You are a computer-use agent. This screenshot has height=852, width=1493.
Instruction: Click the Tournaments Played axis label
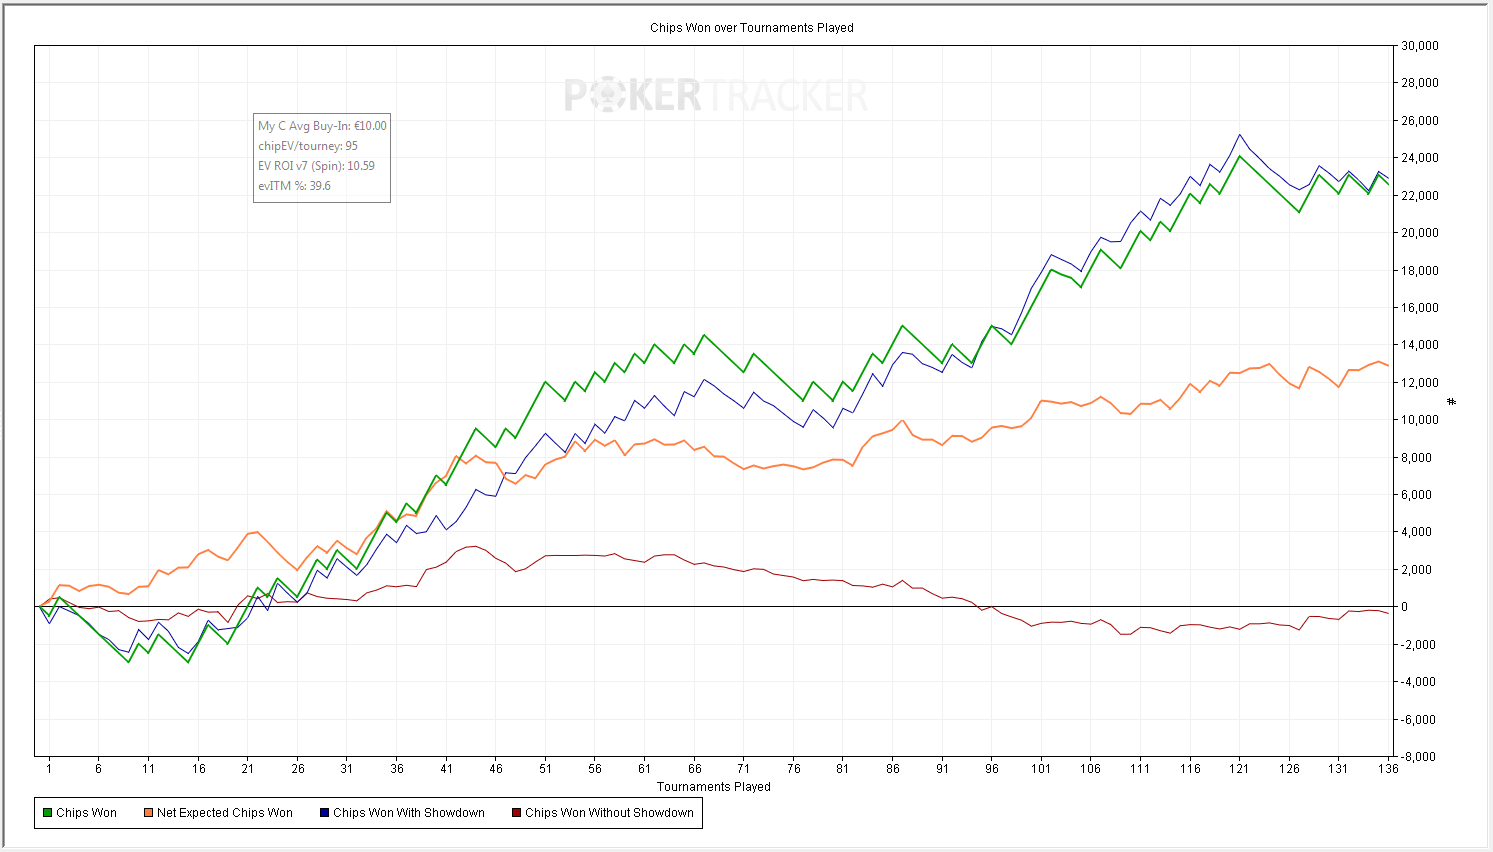(x=714, y=787)
